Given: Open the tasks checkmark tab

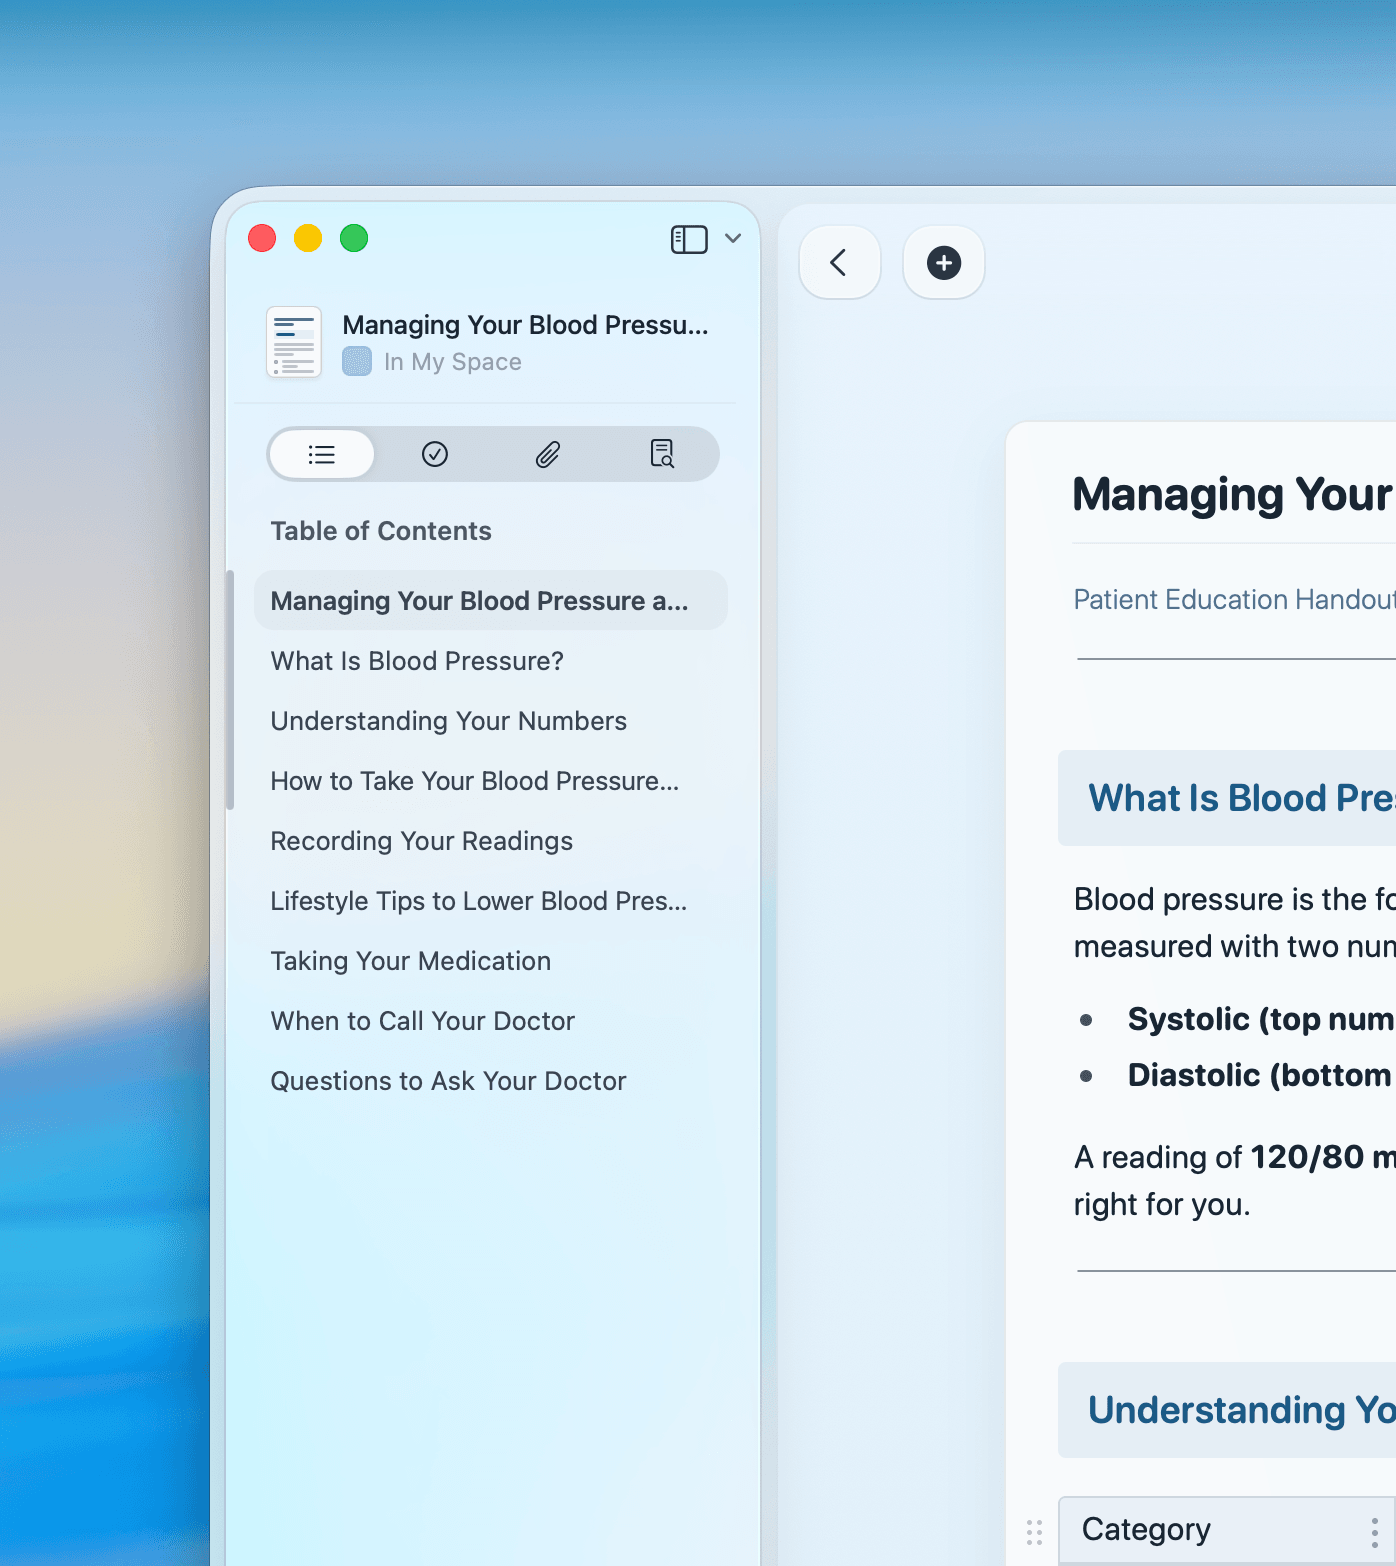Looking at the screenshot, I should 435,455.
